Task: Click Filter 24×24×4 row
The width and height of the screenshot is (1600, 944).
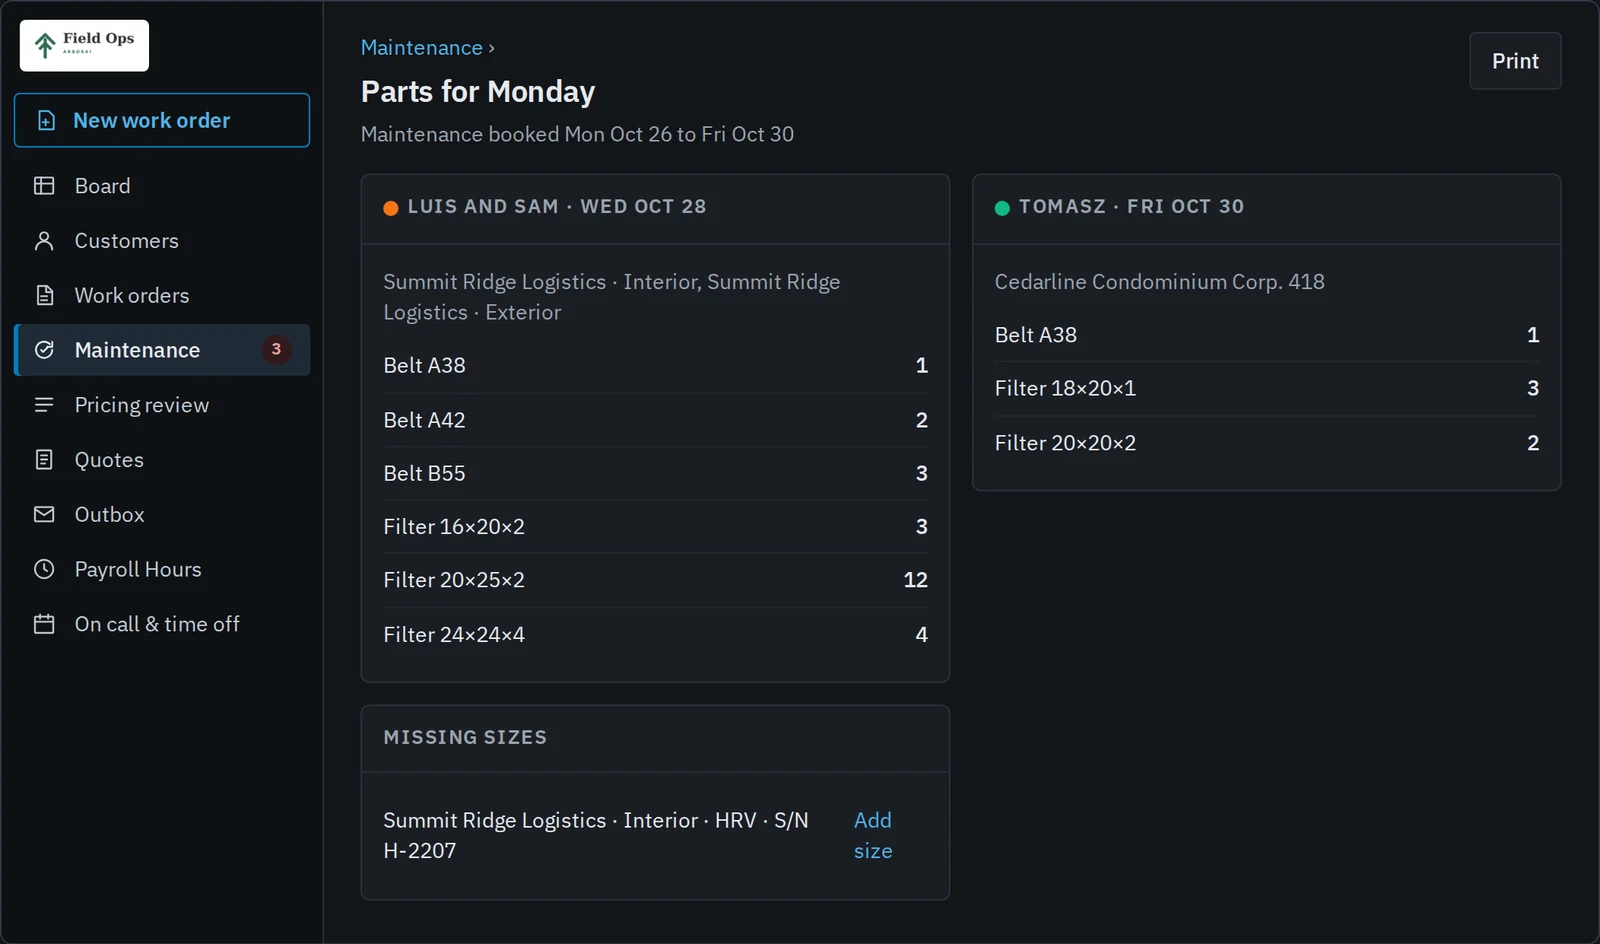Action: coord(655,634)
